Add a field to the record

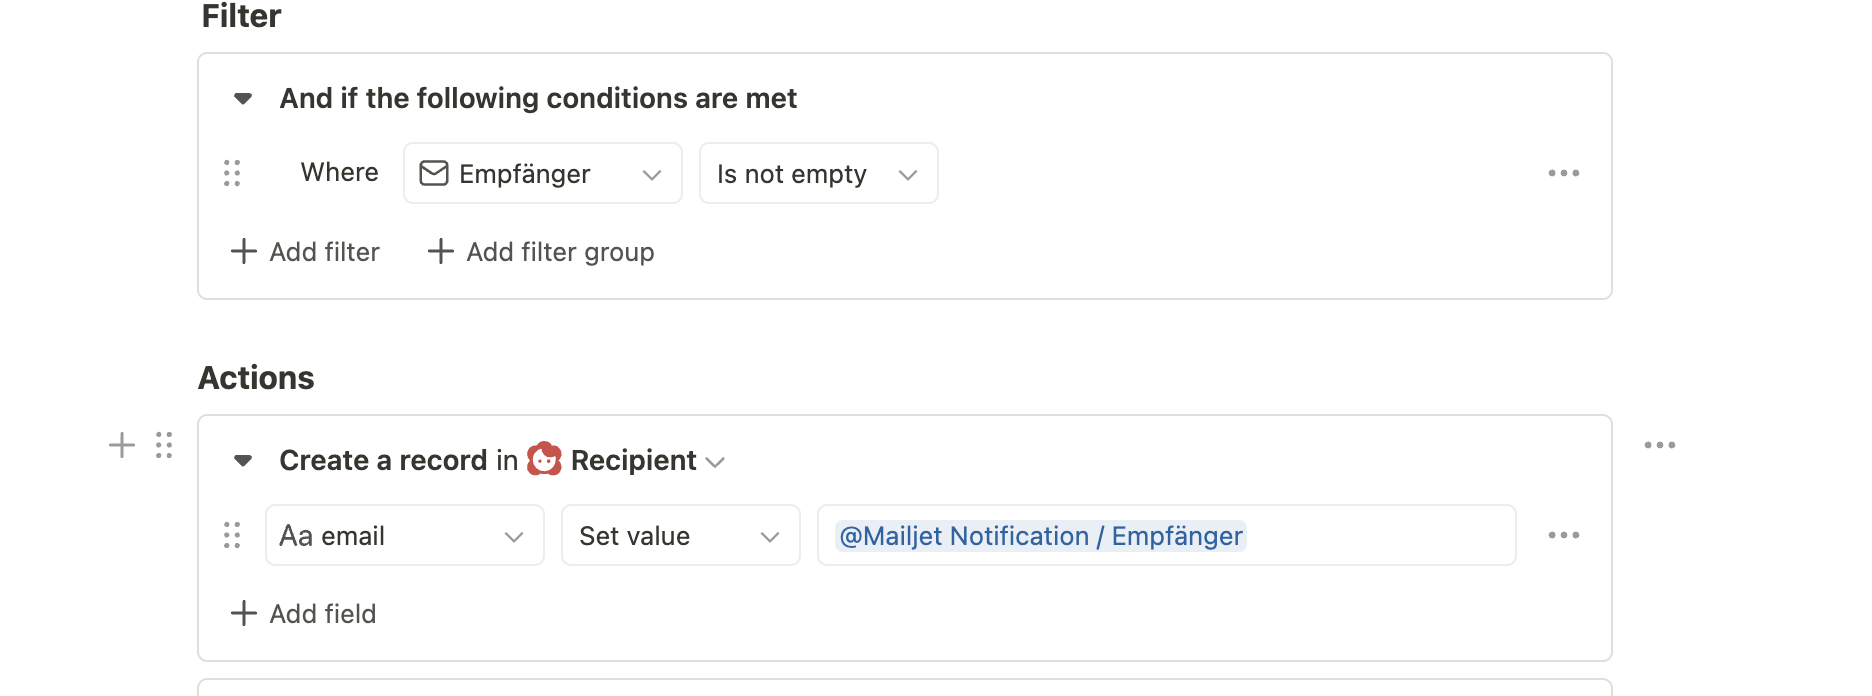(303, 614)
